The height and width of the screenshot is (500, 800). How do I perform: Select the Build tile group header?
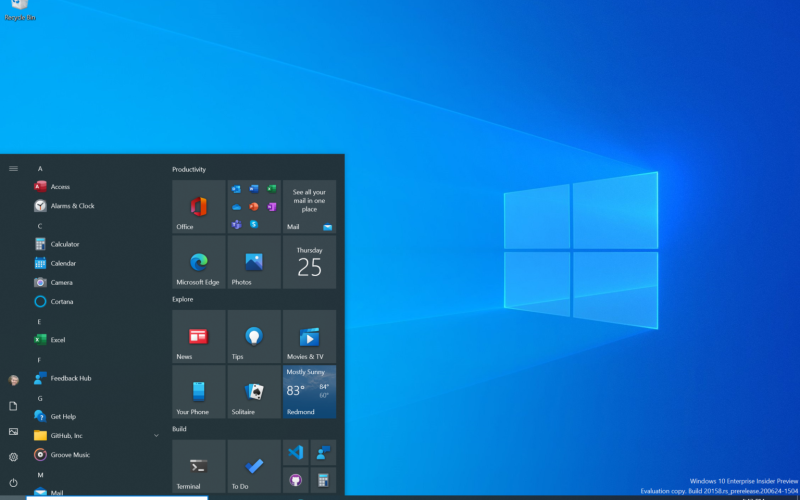pos(179,429)
